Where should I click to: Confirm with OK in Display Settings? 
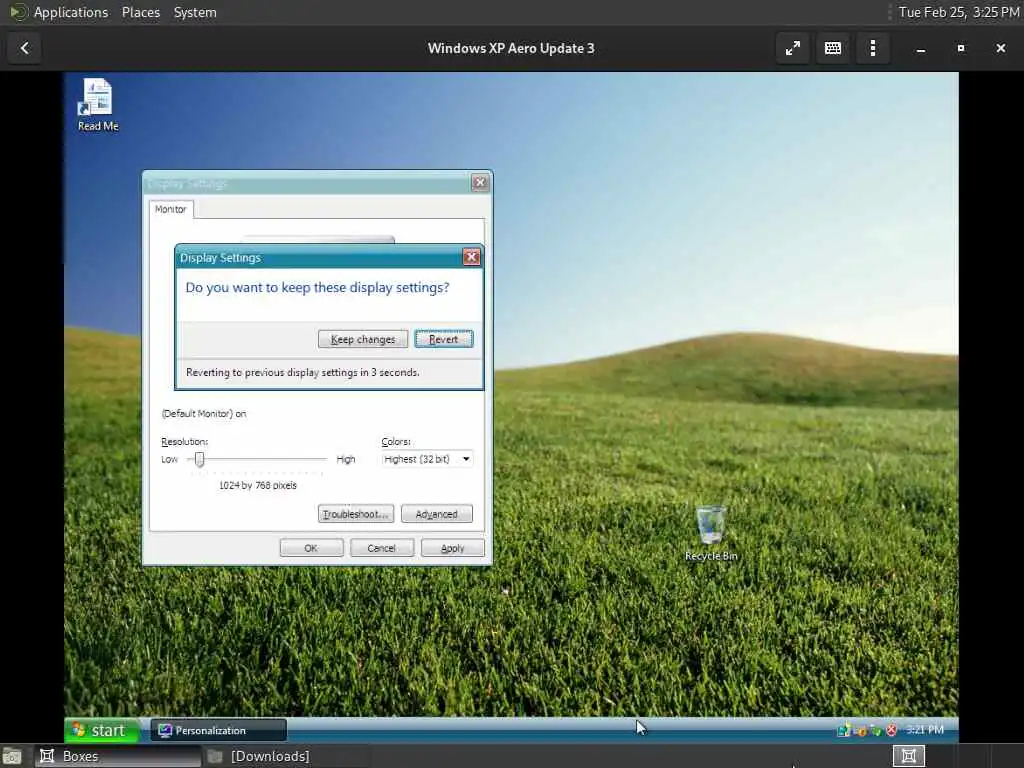[x=311, y=548]
